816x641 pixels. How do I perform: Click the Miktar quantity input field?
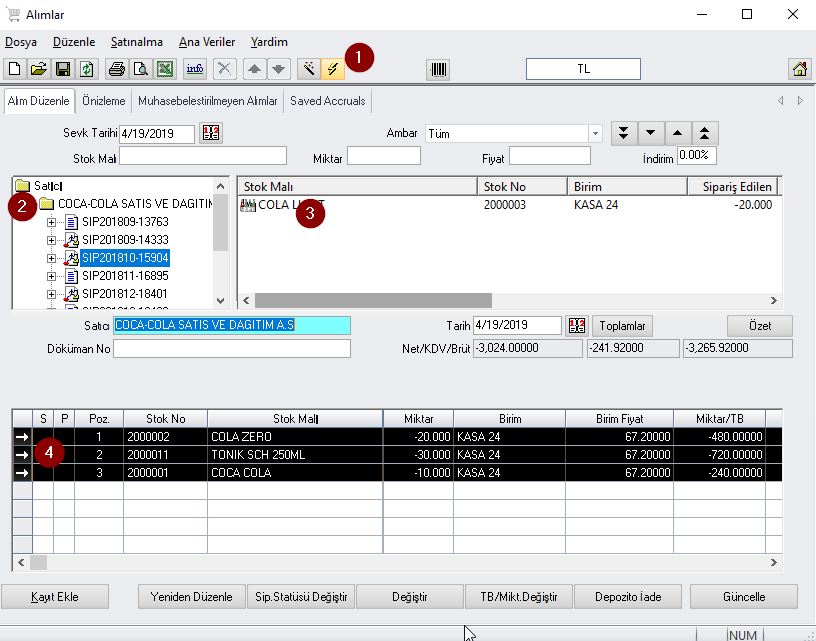pos(384,156)
